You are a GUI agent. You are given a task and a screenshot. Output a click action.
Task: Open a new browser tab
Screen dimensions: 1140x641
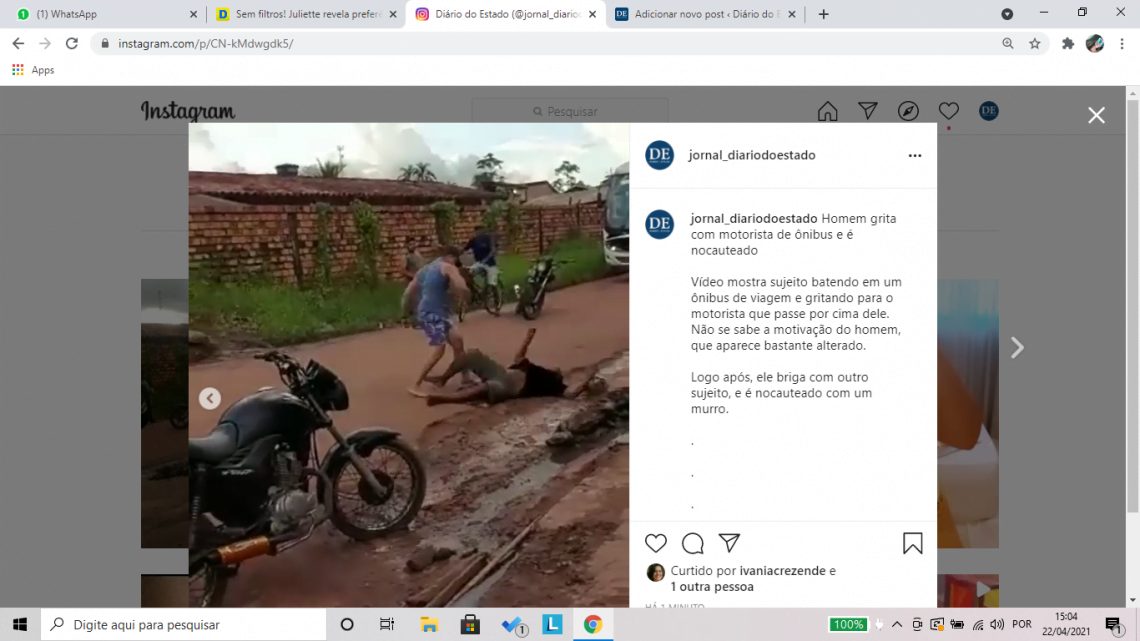point(823,14)
